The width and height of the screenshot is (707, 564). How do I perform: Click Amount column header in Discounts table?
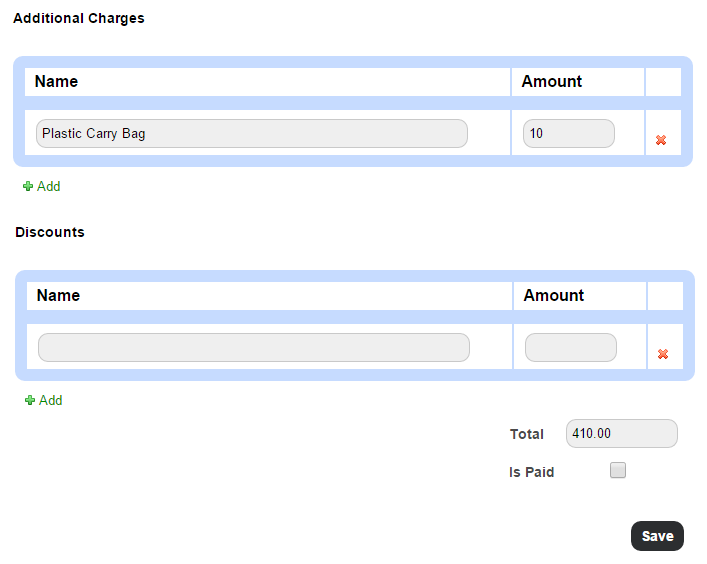click(553, 295)
